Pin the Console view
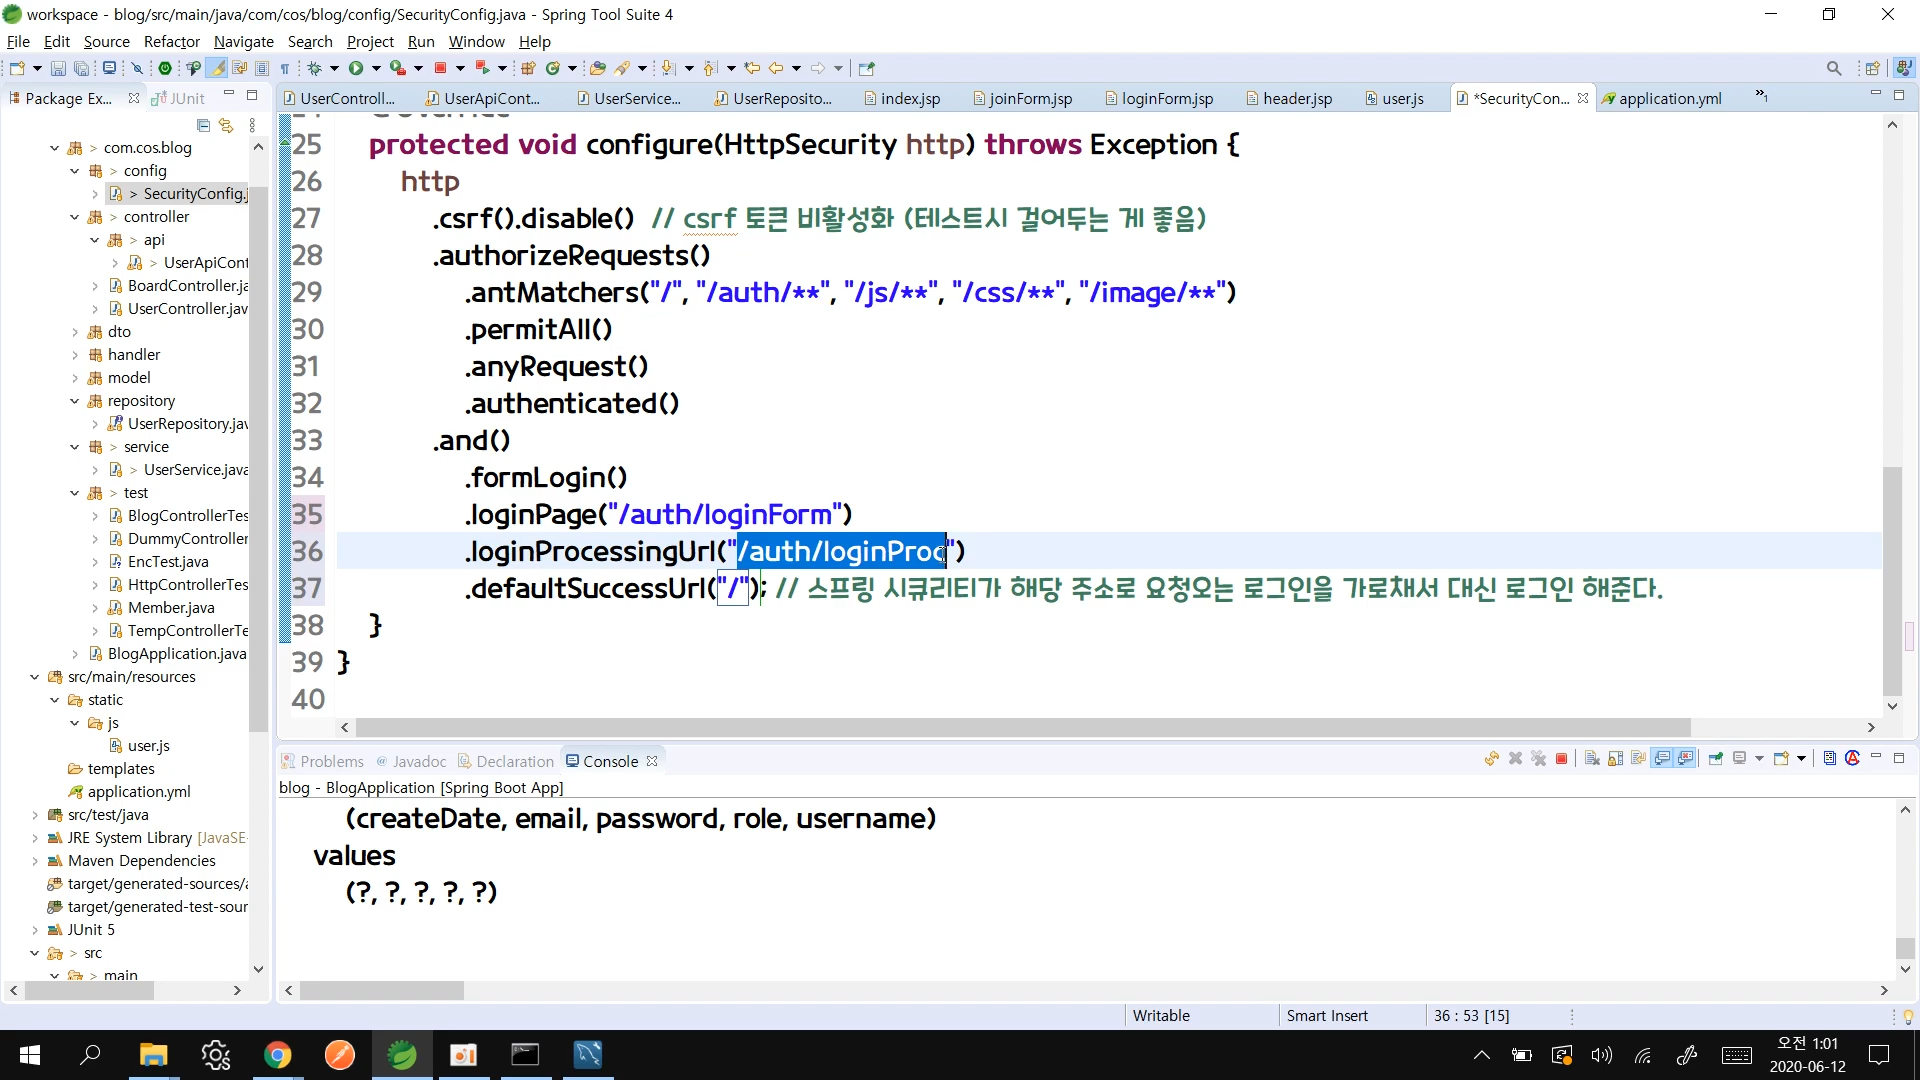 point(1716,759)
